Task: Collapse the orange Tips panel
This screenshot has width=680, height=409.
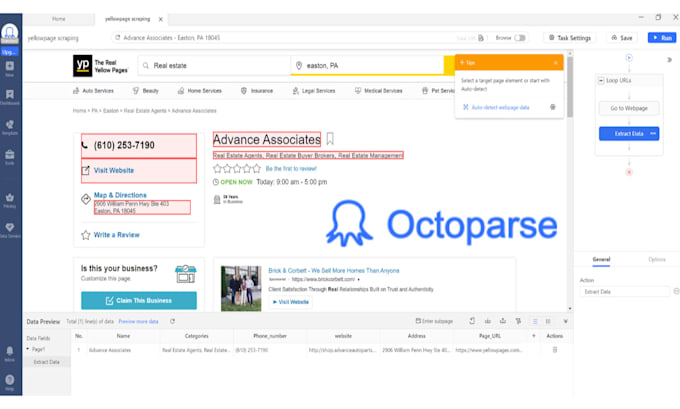Action: [556, 63]
